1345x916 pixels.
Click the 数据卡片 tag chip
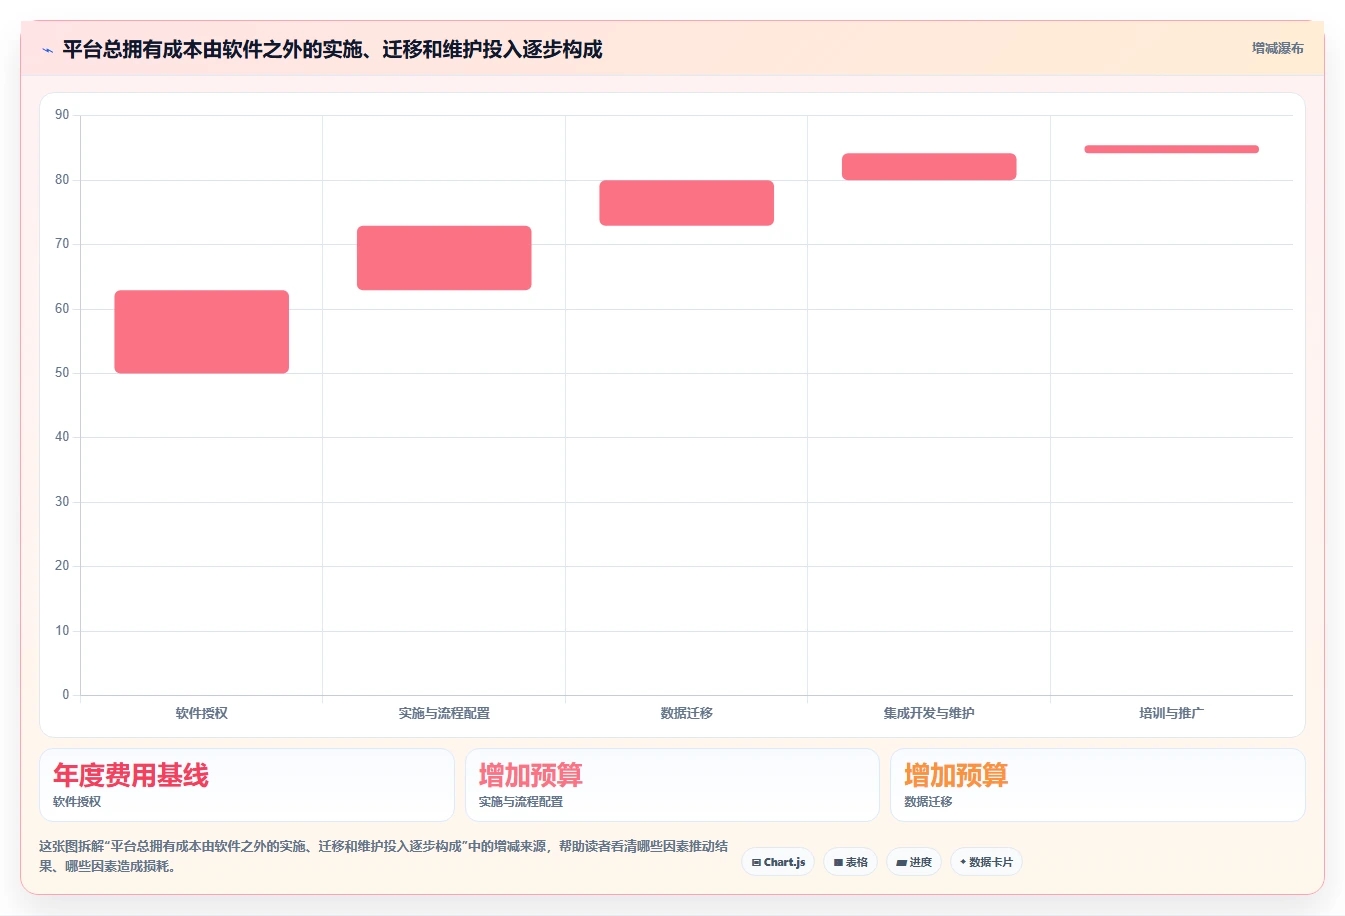pos(986,862)
